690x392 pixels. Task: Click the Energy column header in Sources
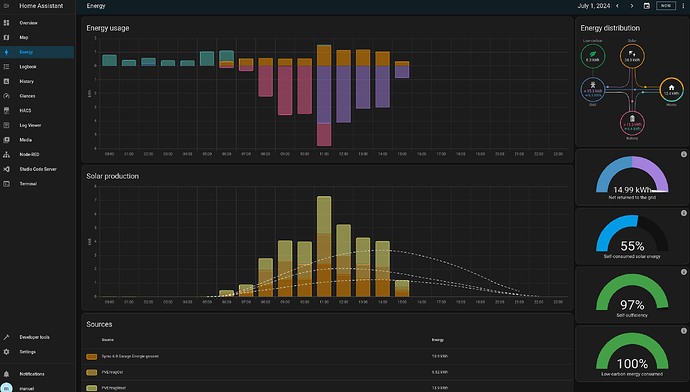pyautogui.click(x=437, y=340)
